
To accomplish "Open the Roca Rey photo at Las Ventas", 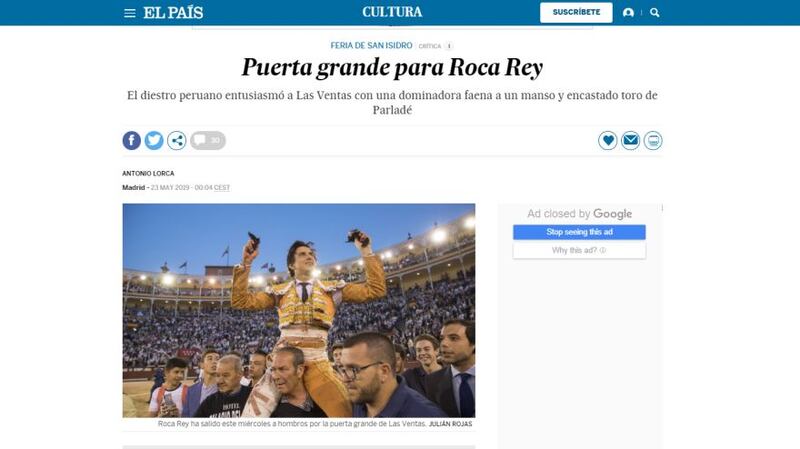I will coord(298,310).
